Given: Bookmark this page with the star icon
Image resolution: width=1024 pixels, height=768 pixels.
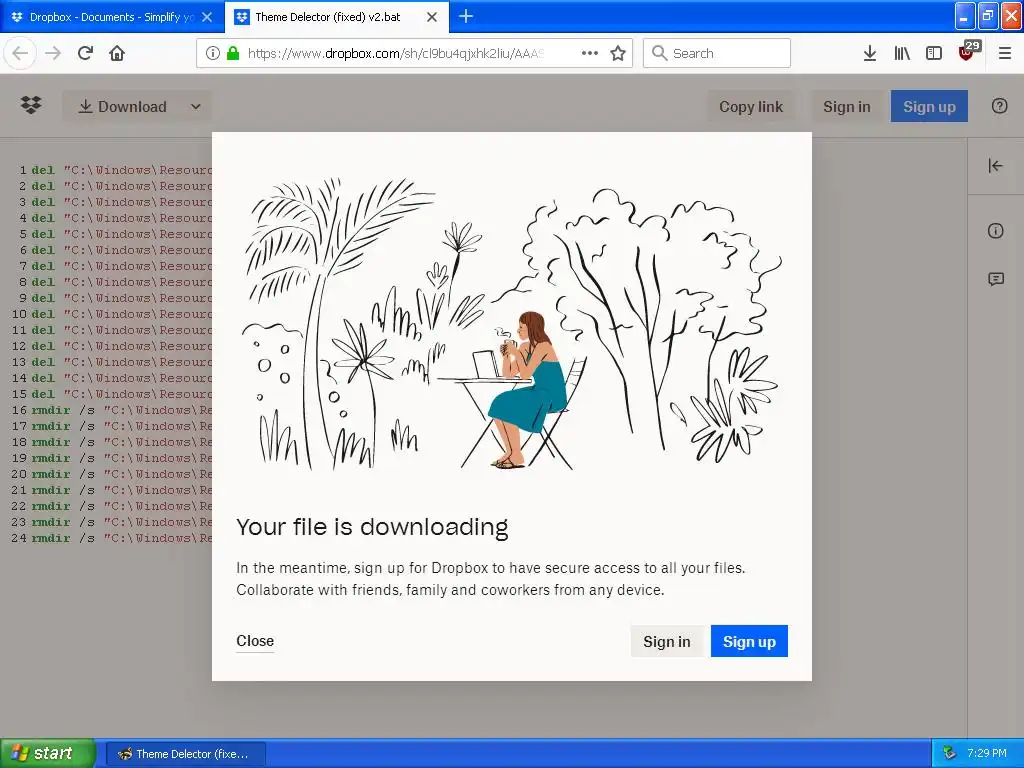Looking at the screenshot, I should 618,53.
